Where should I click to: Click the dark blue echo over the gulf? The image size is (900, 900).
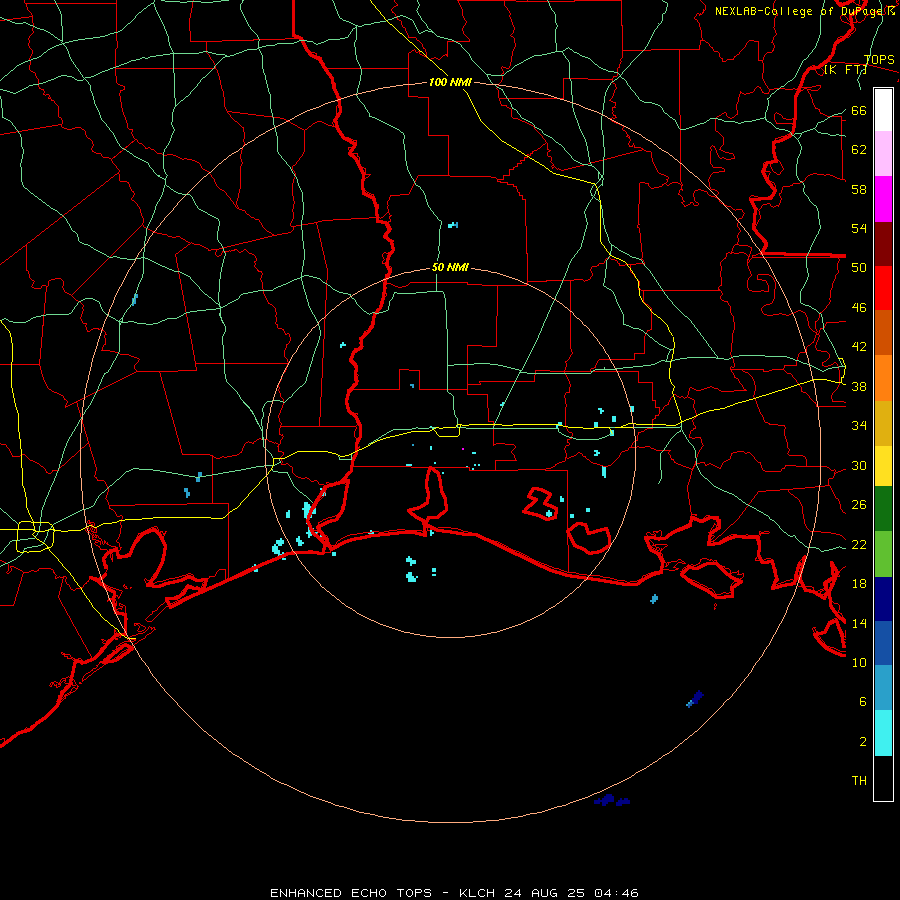tap(695, 699)
